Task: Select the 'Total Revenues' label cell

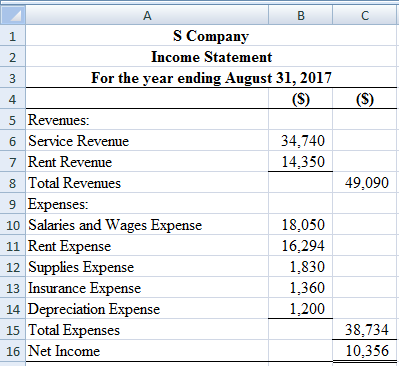Action: tap(147, 183)
